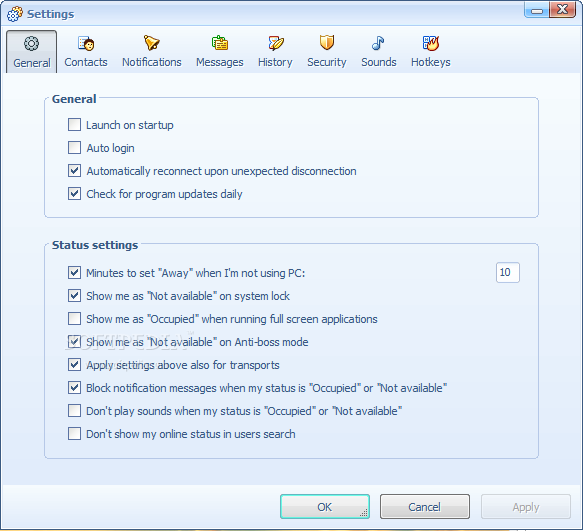583x531 pixels.
Task: Click the History feather icon
Action: click(276, 43)
